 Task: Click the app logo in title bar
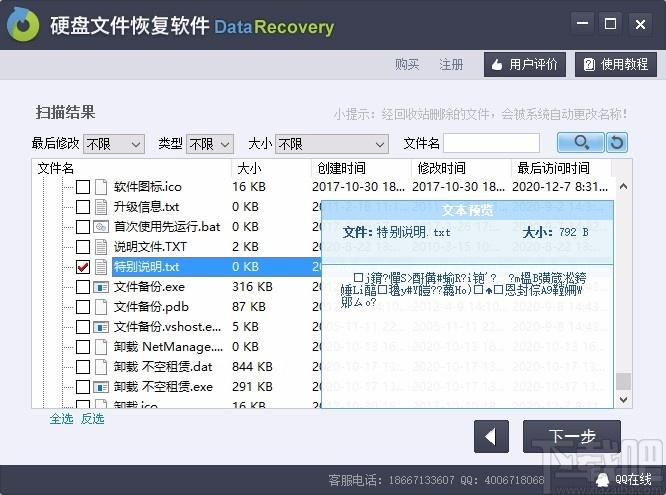coord(23,25)
